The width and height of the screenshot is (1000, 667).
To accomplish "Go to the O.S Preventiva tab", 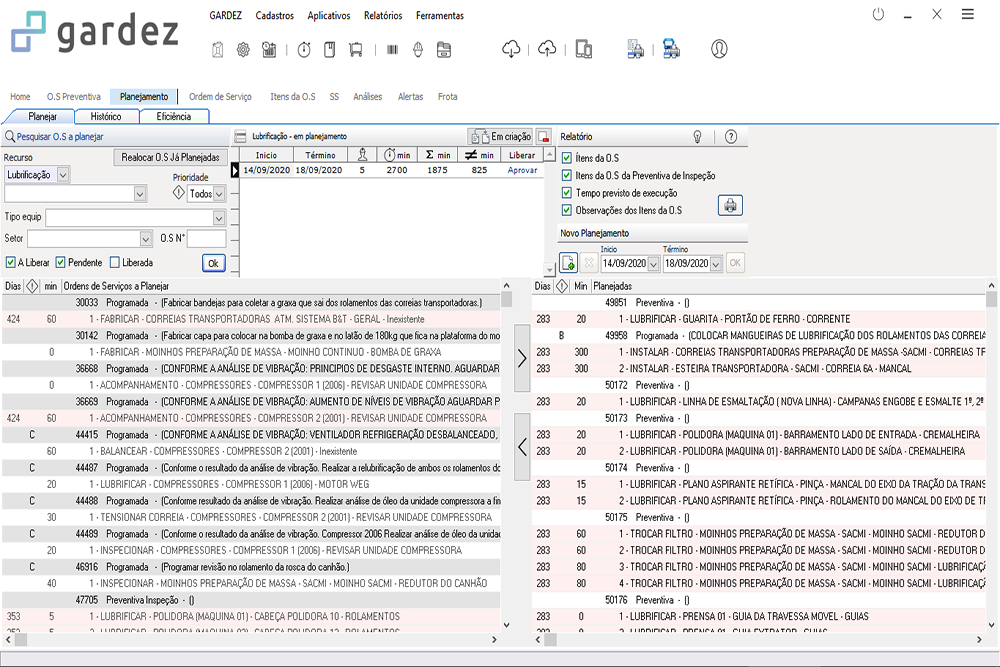I will [73, 96].
